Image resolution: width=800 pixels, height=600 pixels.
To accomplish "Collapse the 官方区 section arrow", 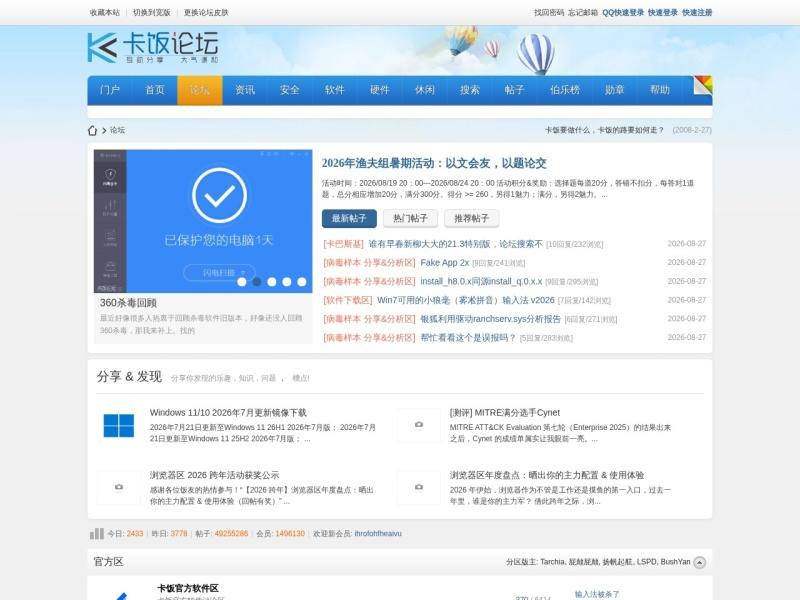I will click(x=700, y=562).
